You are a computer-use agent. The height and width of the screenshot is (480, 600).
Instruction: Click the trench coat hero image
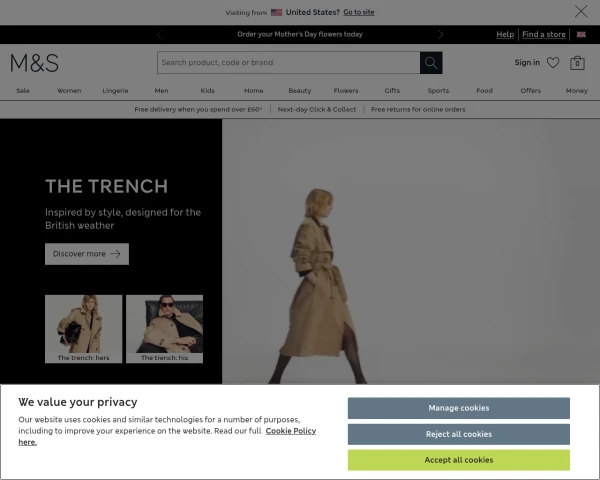pyautogui.click(x=411, y=251)
